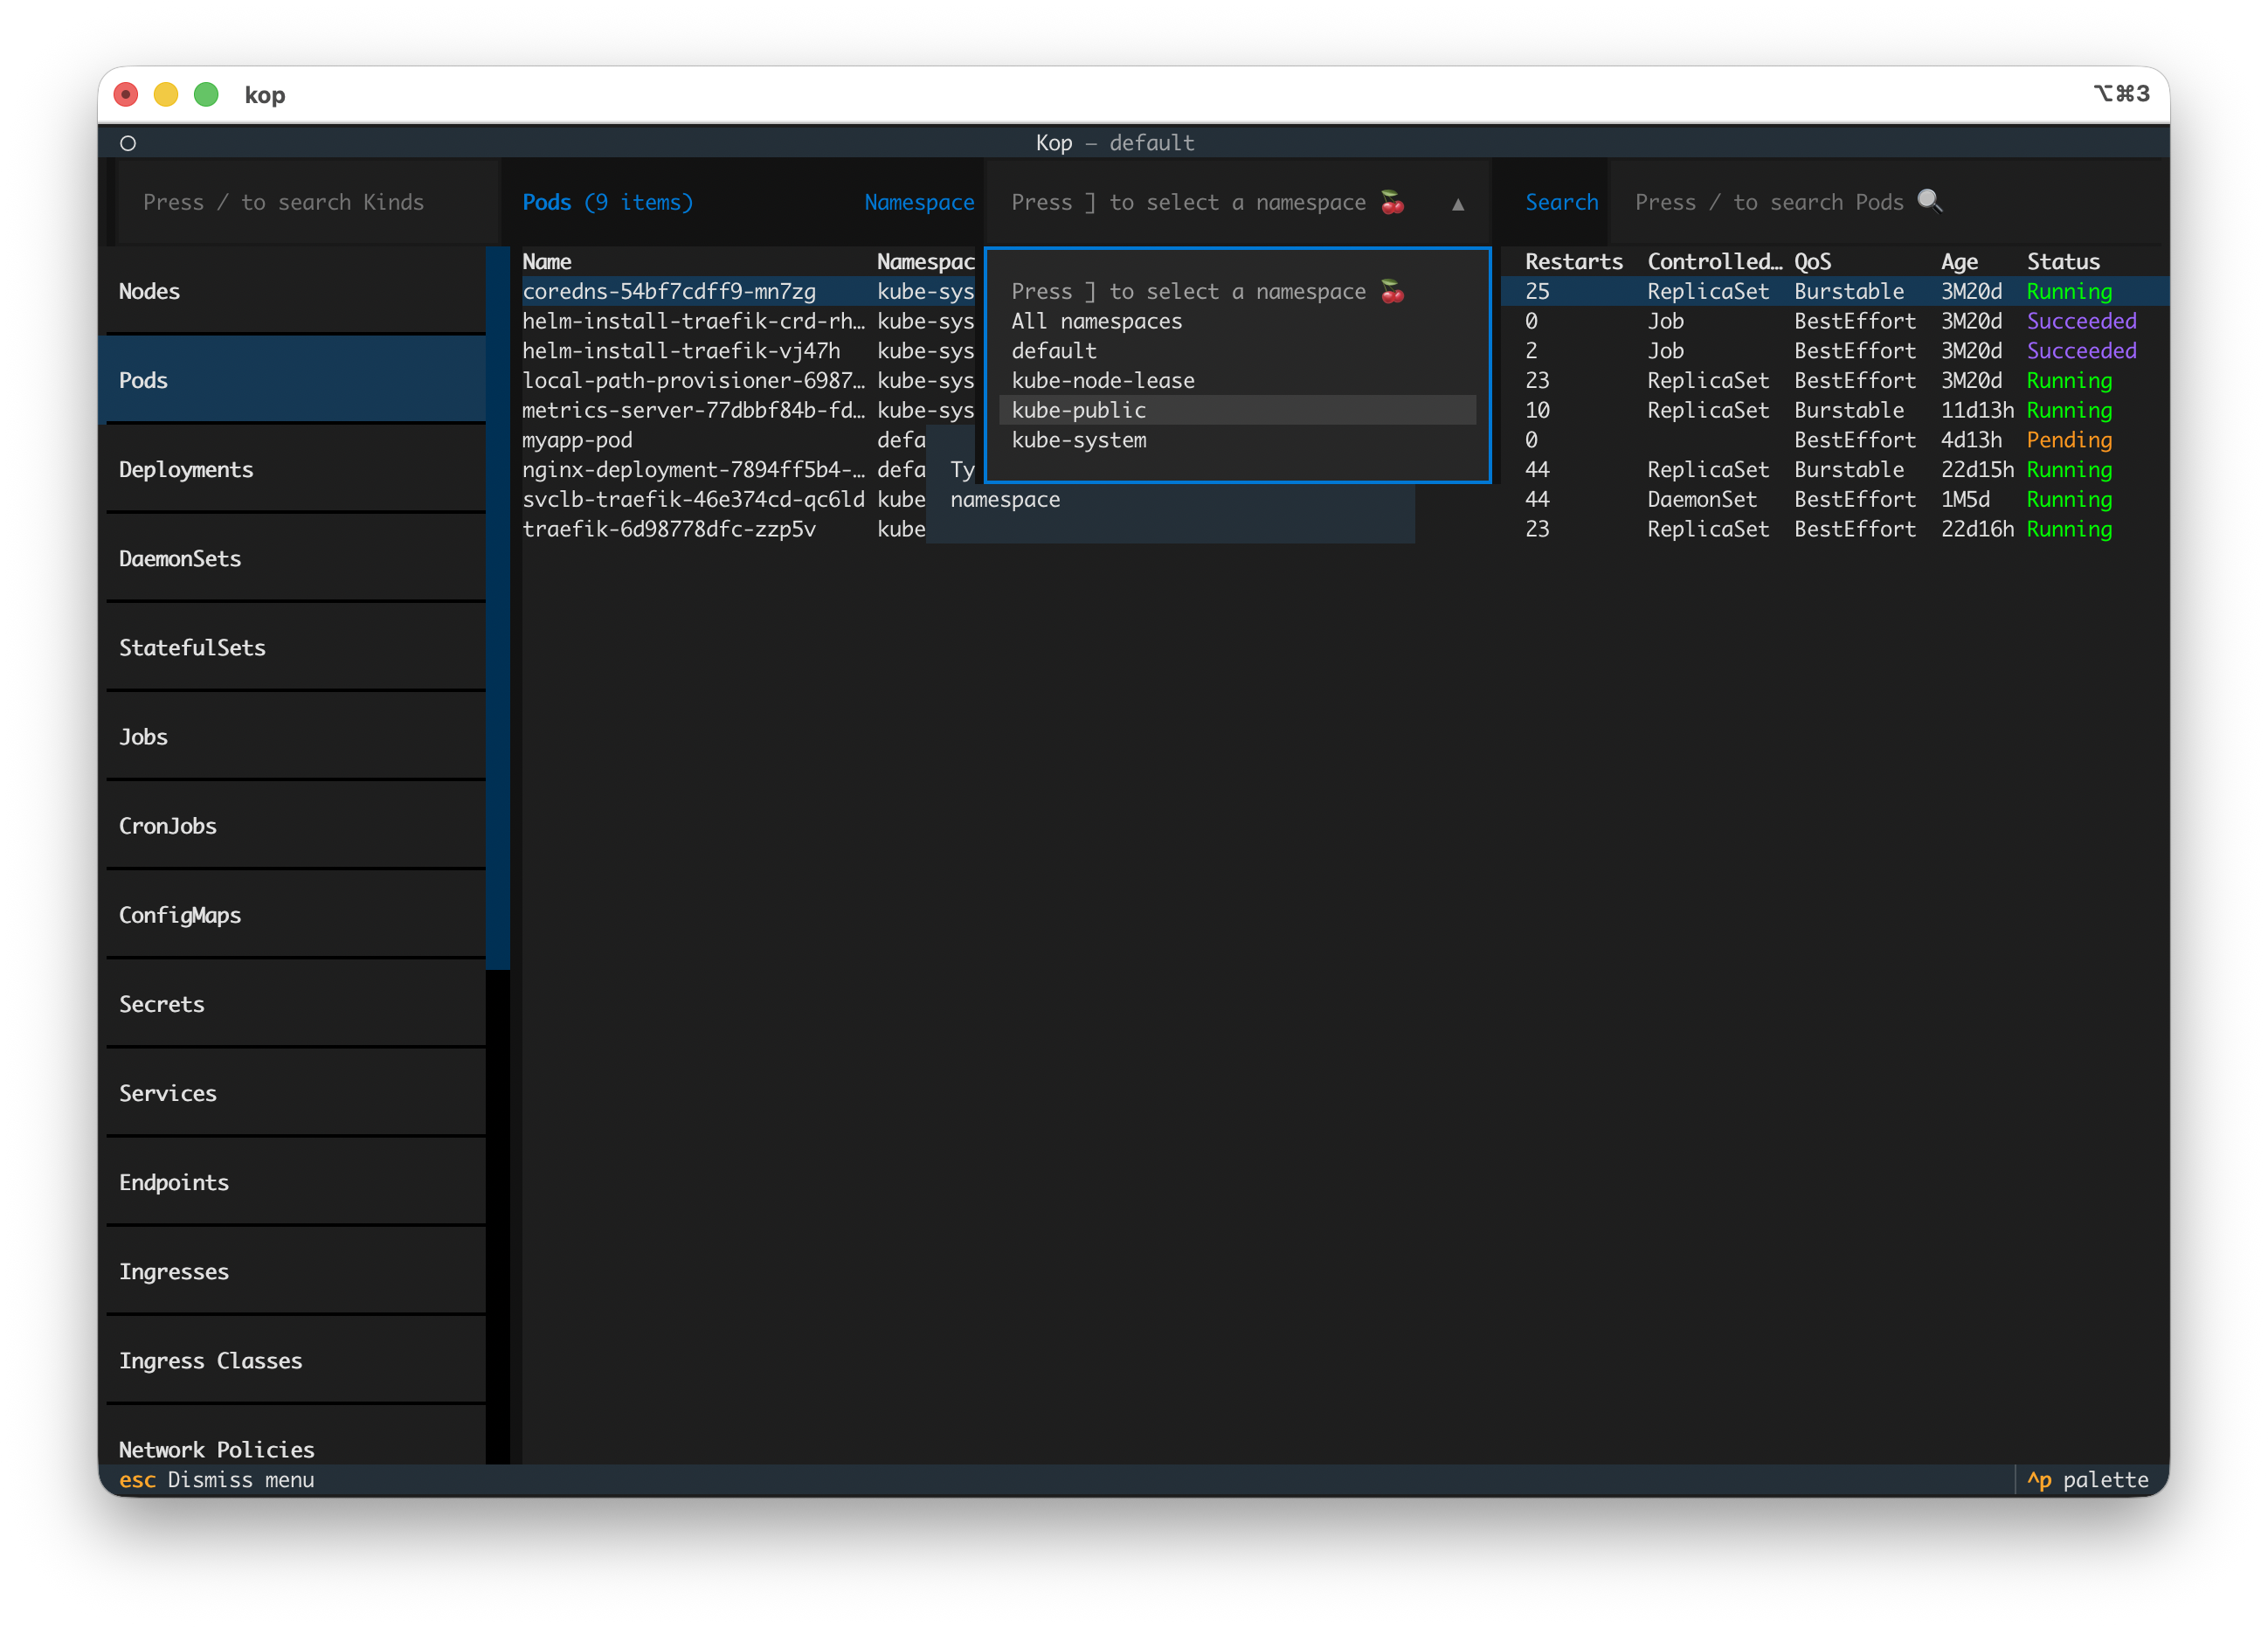The image size is (2268, 1627).
Task: Click the magnifying glass search Pods icon
Action: (x=1929, y=201)
